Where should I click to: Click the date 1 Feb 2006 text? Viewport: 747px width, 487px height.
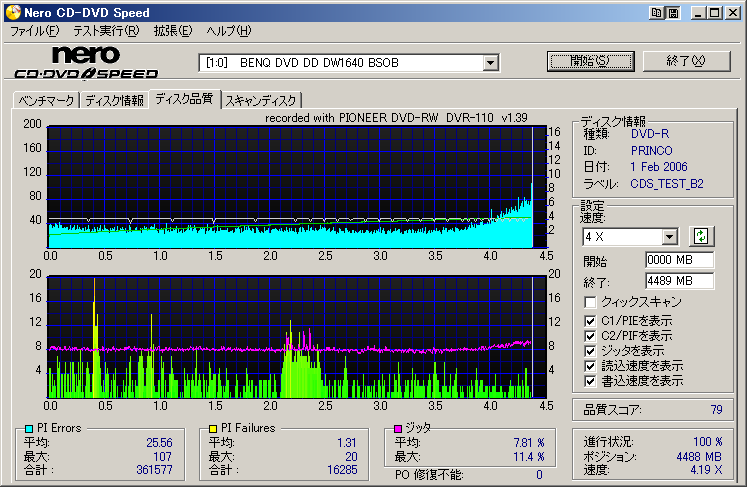pos(659,167)
